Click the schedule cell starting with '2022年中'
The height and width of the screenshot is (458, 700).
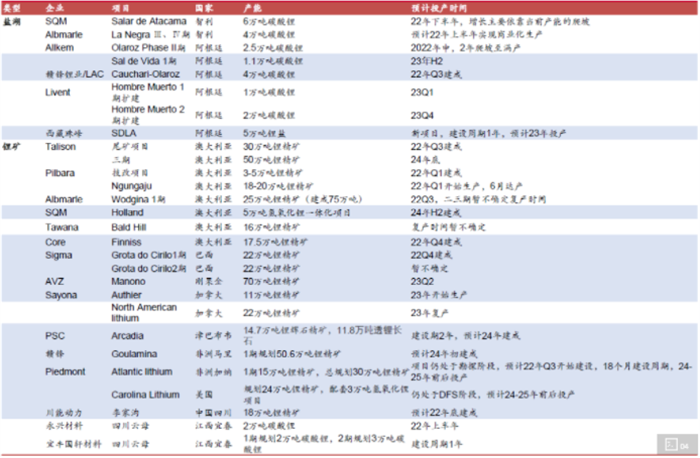click(x=465, y=48)
